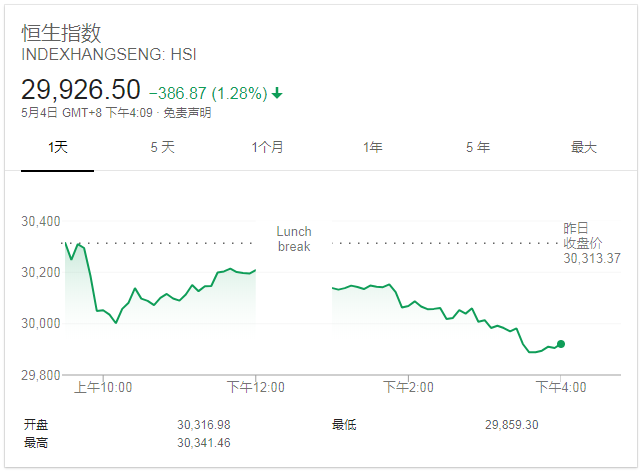Viewport: 642px width, 472px height.
Task: Click the current price 29,926.50
Action: 81,89
